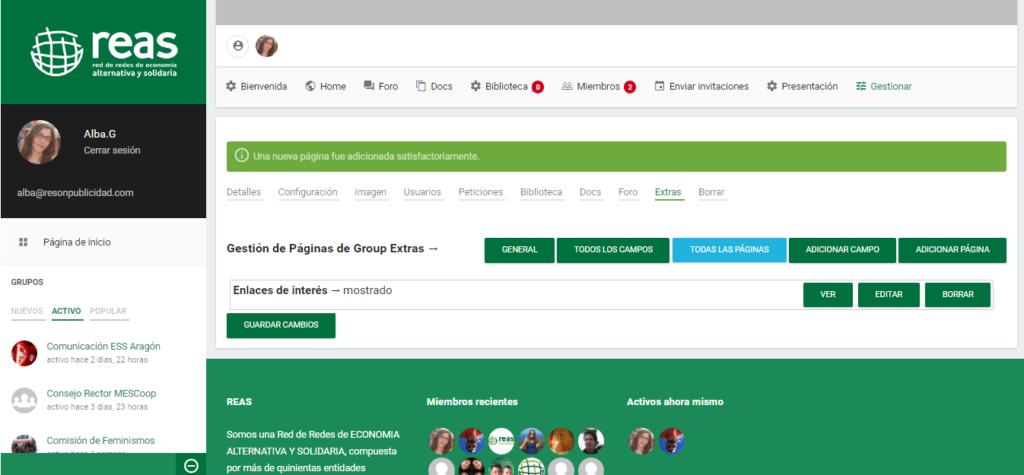Open the Foro chat icon

[369, 87]
